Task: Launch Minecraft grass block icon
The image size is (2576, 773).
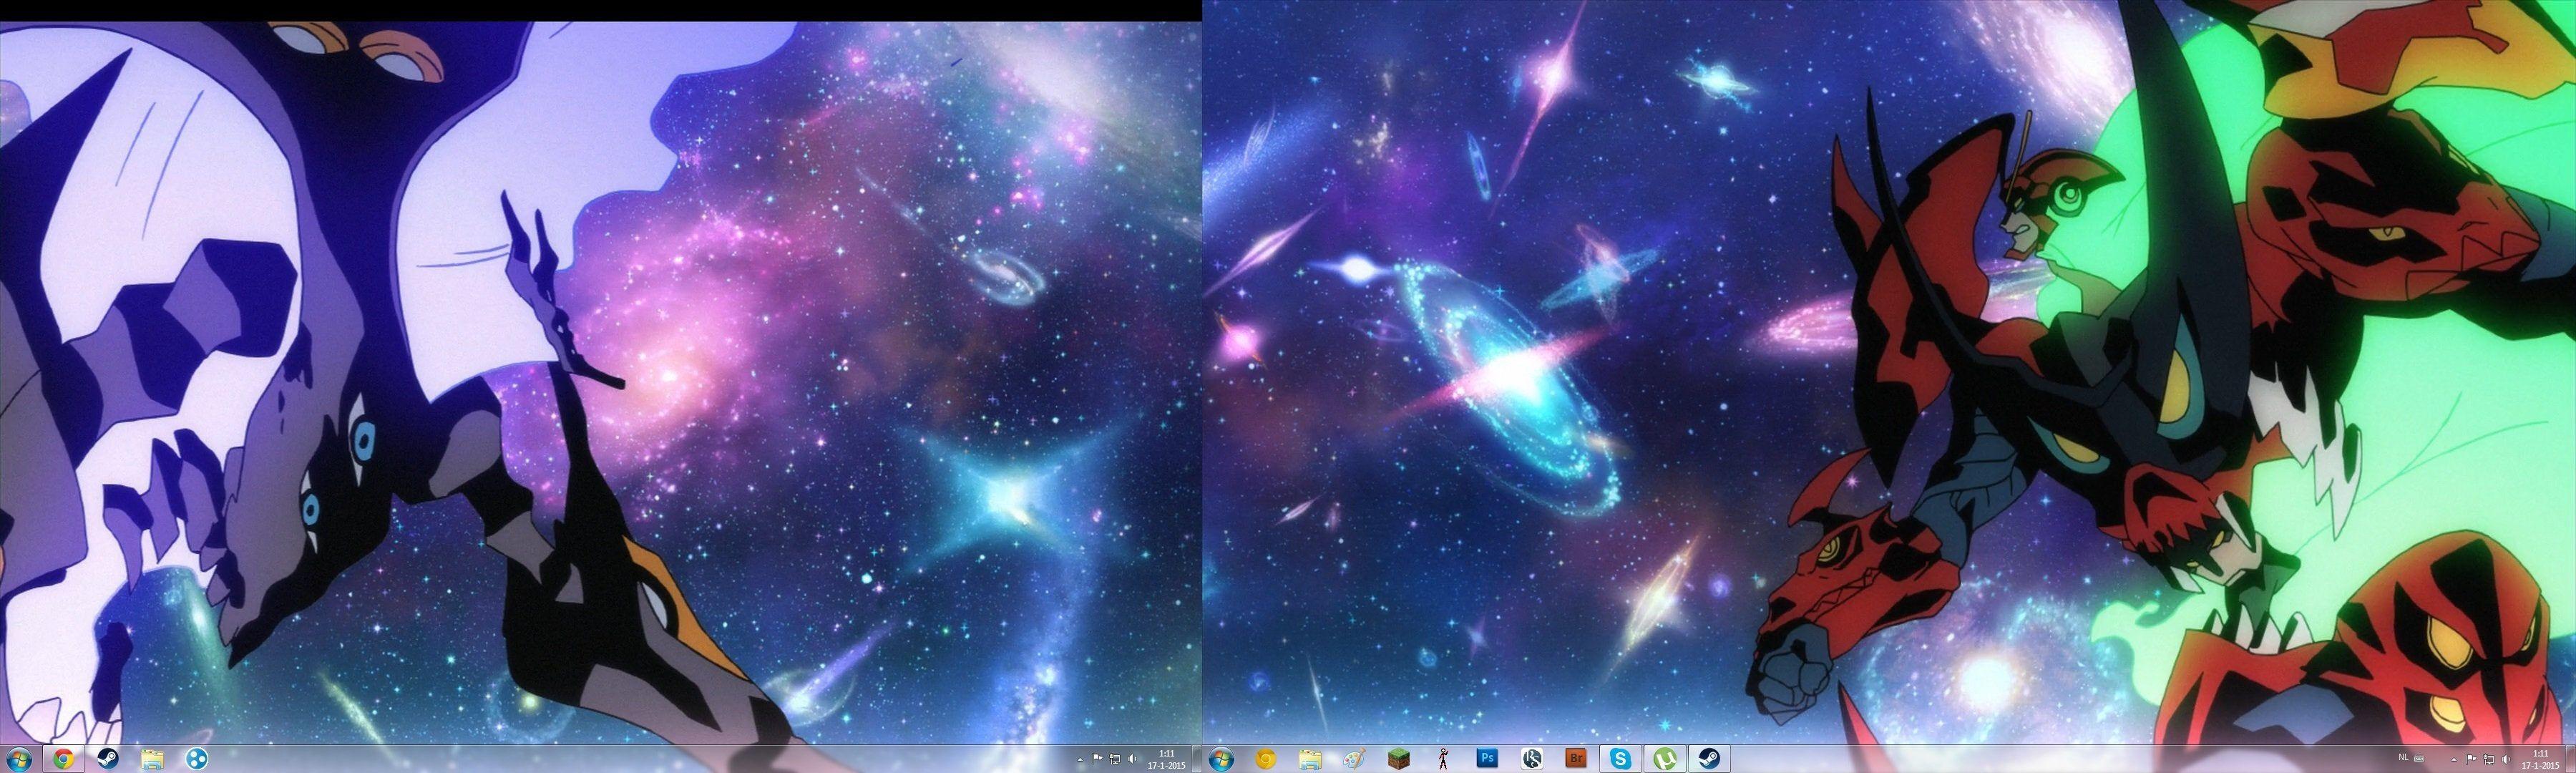Action: coord(1398,759)
